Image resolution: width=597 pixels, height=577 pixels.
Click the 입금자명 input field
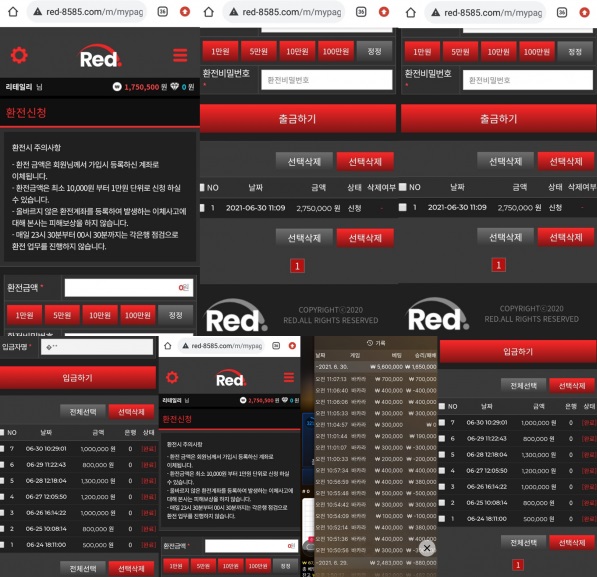(97, 347)
